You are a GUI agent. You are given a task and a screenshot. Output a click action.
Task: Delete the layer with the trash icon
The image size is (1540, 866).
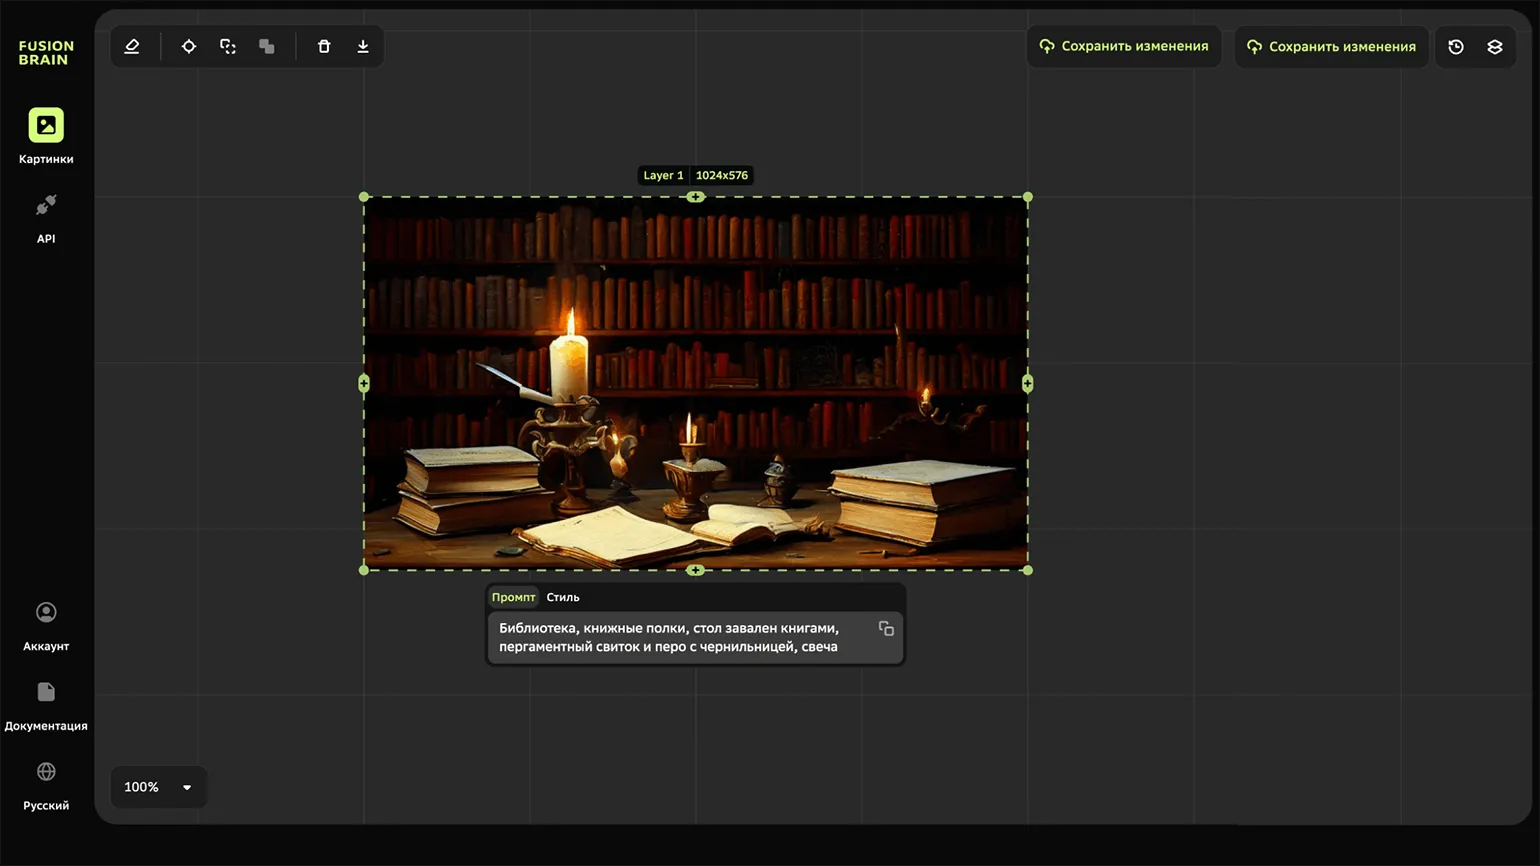(324, 47)
